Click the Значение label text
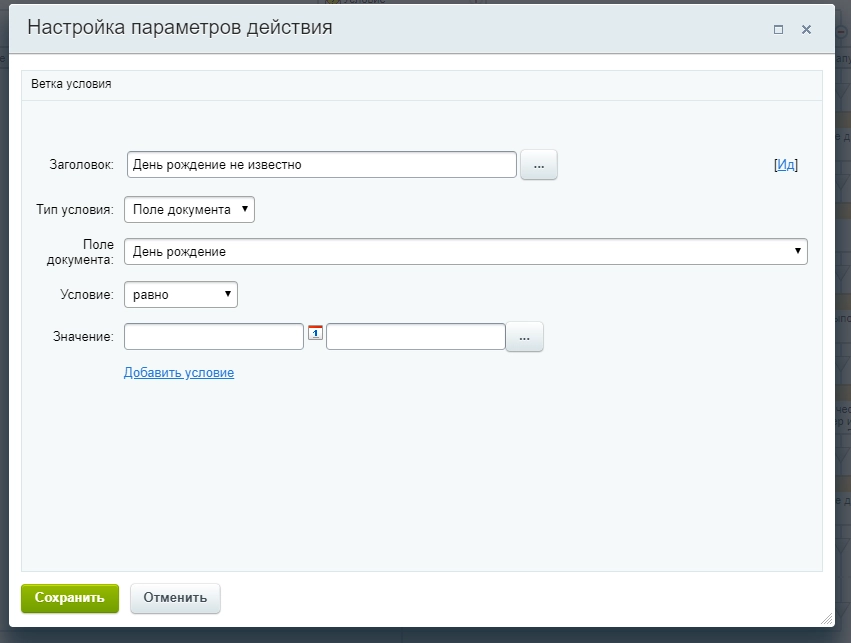Screen dimensions: 851x643 [83, 337]
